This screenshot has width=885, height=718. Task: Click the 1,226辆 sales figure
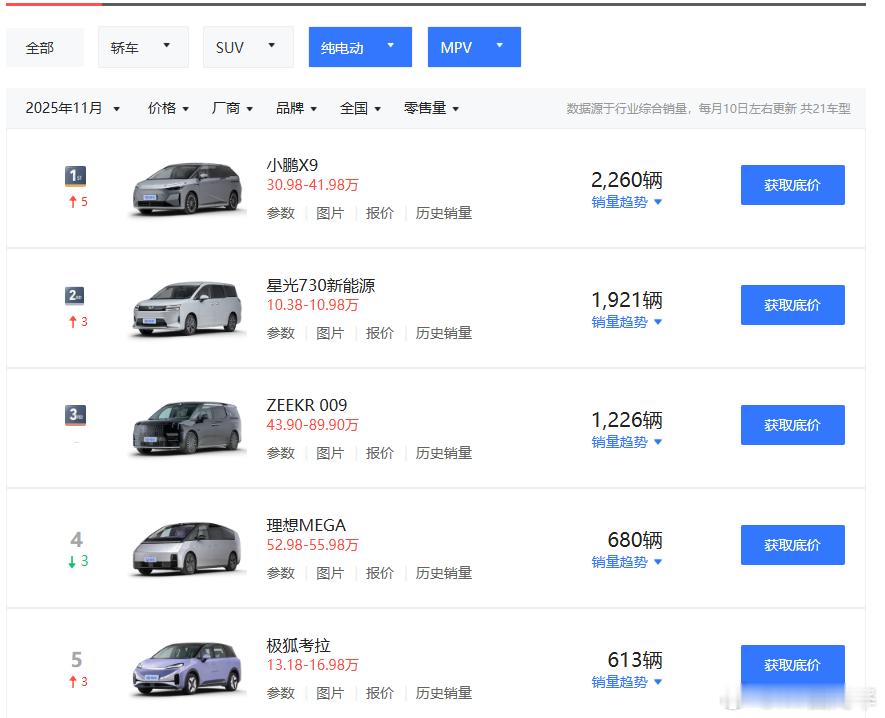[626, 420]
